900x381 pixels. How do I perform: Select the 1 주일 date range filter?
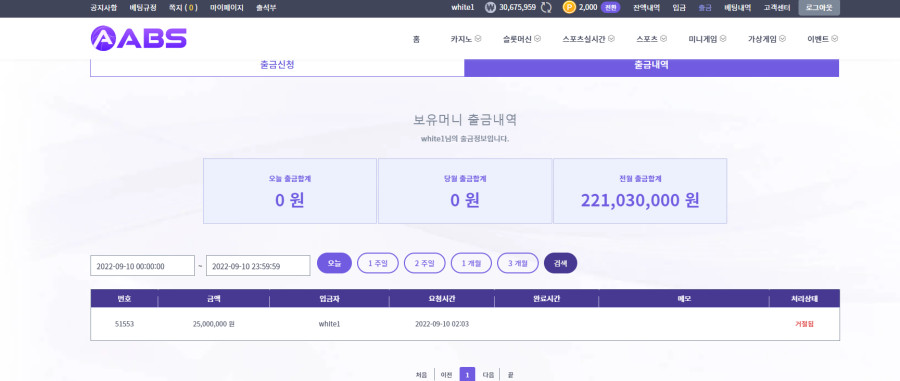(378, 263)
